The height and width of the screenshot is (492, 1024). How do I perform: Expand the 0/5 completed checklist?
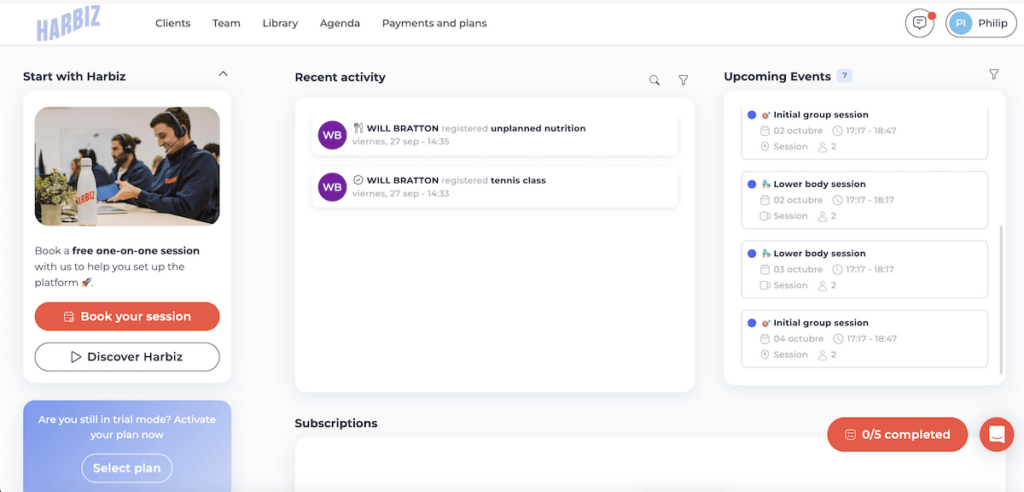coord(897,434)
